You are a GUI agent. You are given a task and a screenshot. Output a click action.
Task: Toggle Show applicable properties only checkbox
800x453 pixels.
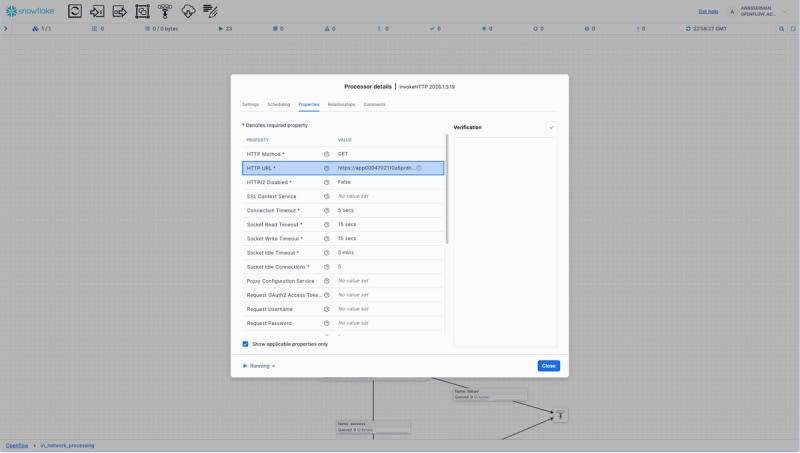(x=246, y=344)
